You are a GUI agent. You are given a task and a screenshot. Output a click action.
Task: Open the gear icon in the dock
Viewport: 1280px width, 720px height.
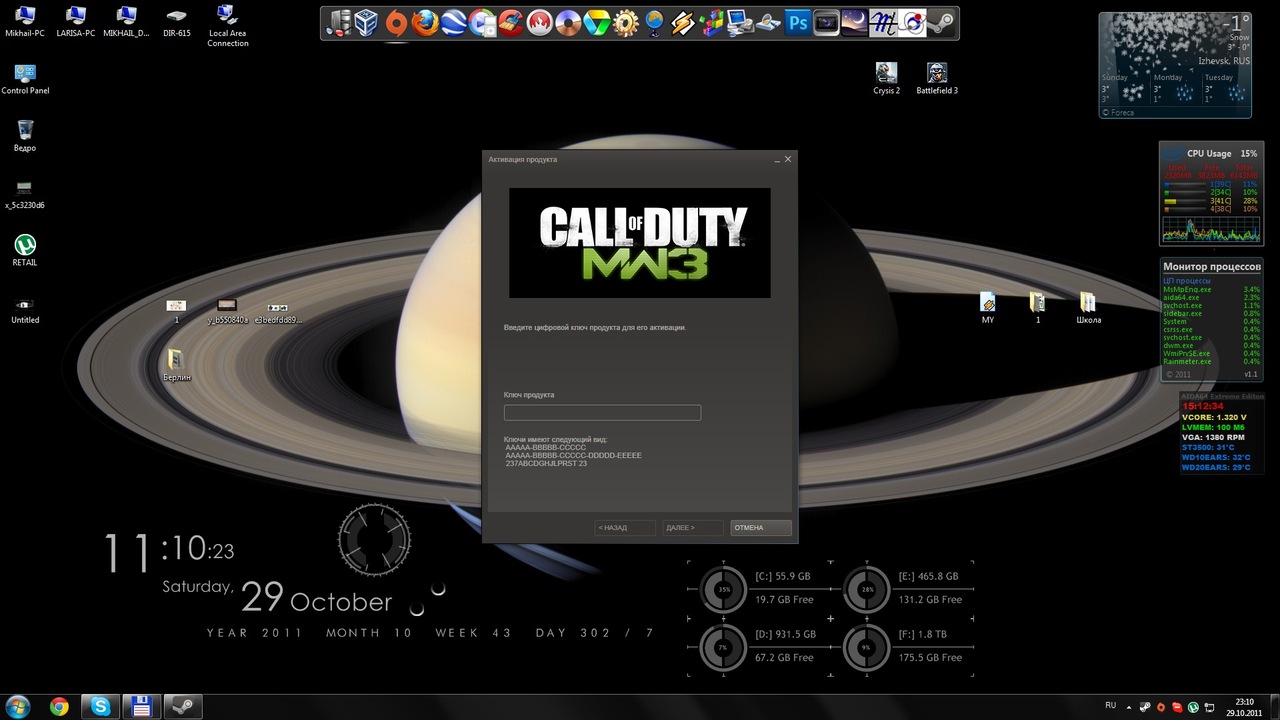point(626,23)
